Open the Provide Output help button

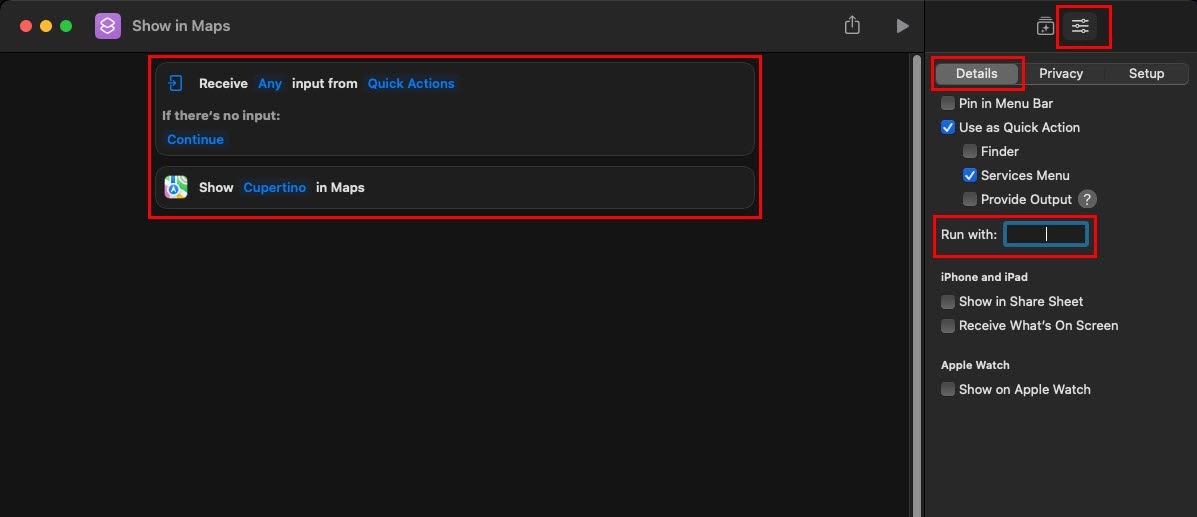click(x=1088, y=199)
